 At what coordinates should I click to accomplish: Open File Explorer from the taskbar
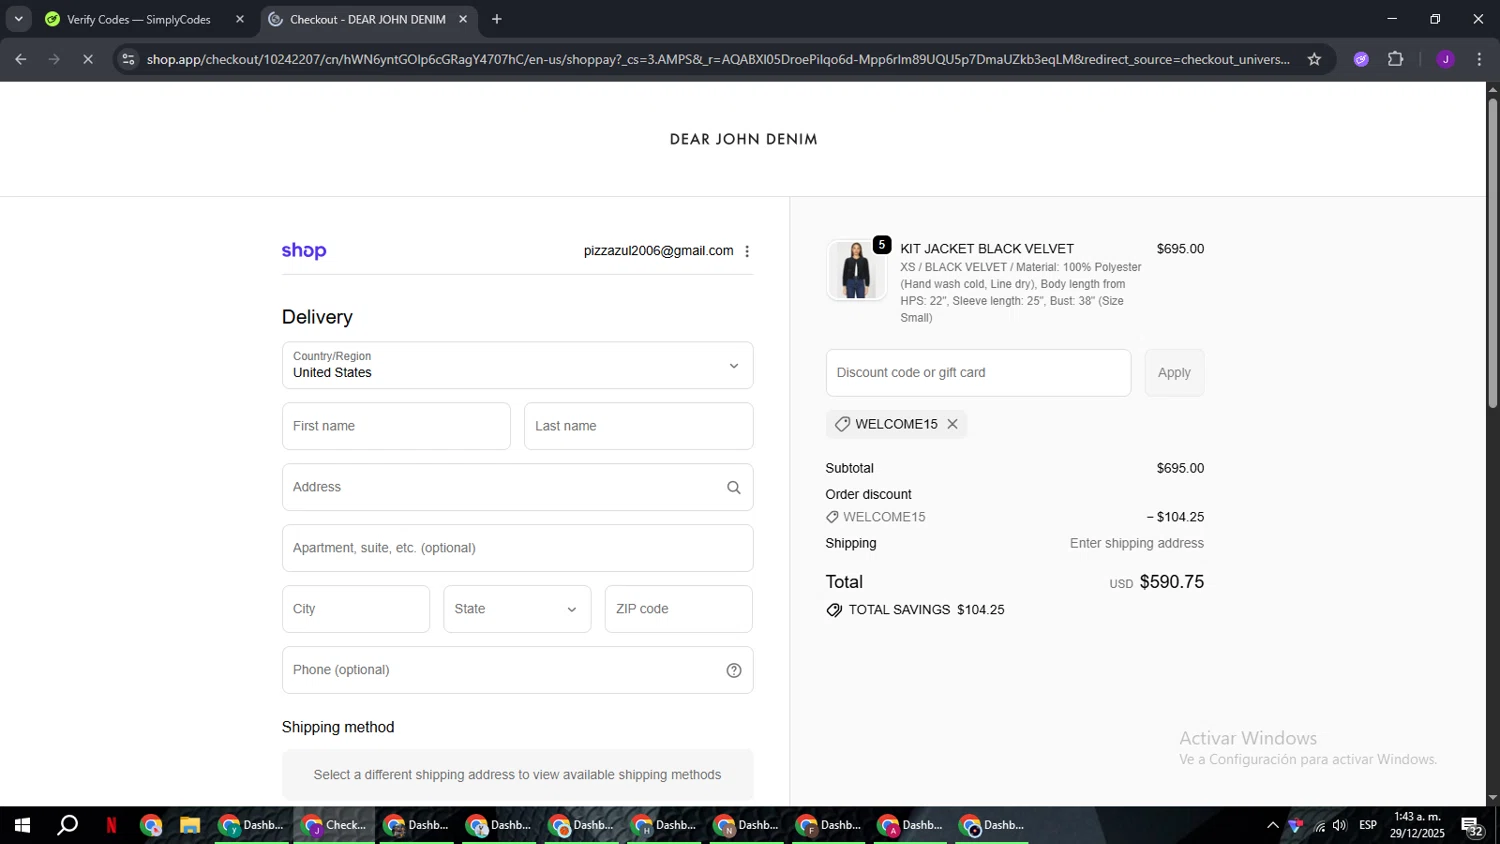[x=190, y=825]
